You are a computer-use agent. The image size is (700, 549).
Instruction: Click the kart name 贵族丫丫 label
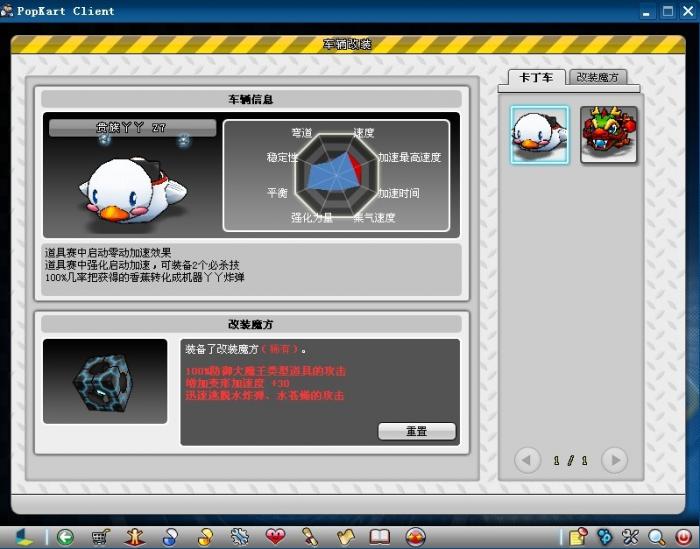132,128
